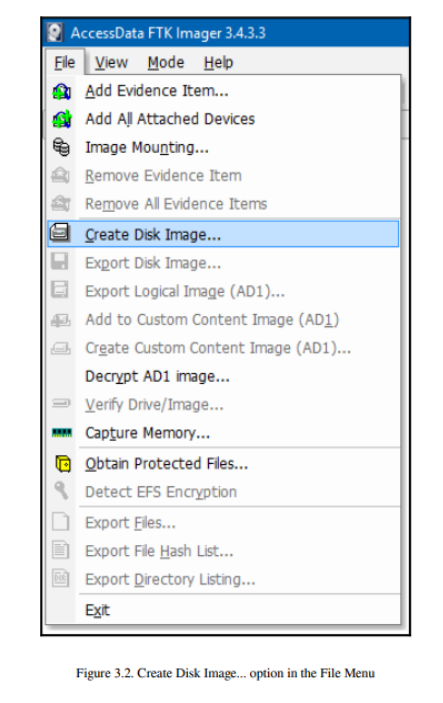Click the Obtain Protected Files yellow icon
Image resolution: width=443 pixels, height=703 pixels.
(x=63, y=464)
